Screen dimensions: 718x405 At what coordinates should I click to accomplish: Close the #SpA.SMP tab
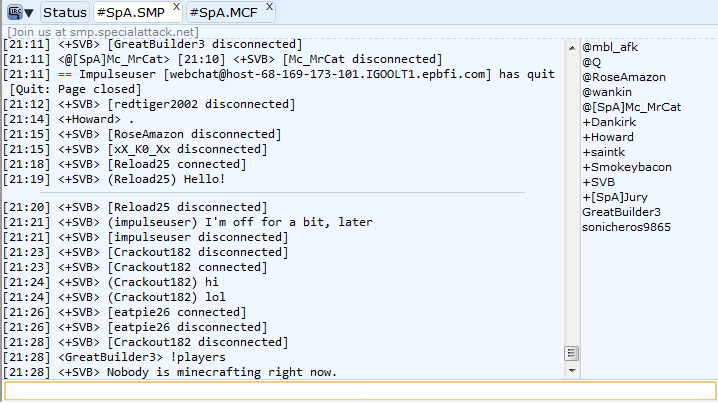176,7
